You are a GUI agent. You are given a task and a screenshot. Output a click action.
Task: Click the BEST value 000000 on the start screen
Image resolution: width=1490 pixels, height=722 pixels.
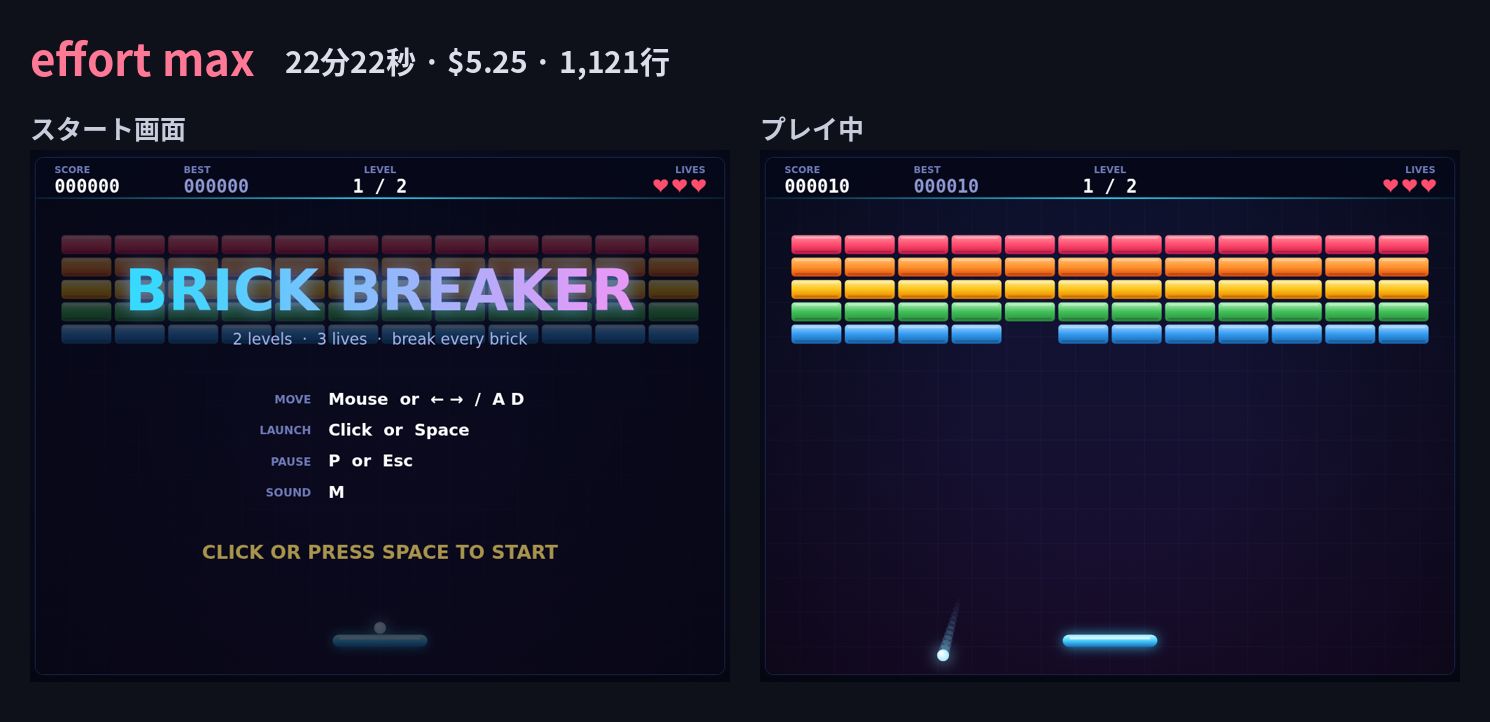click(216, 186)
